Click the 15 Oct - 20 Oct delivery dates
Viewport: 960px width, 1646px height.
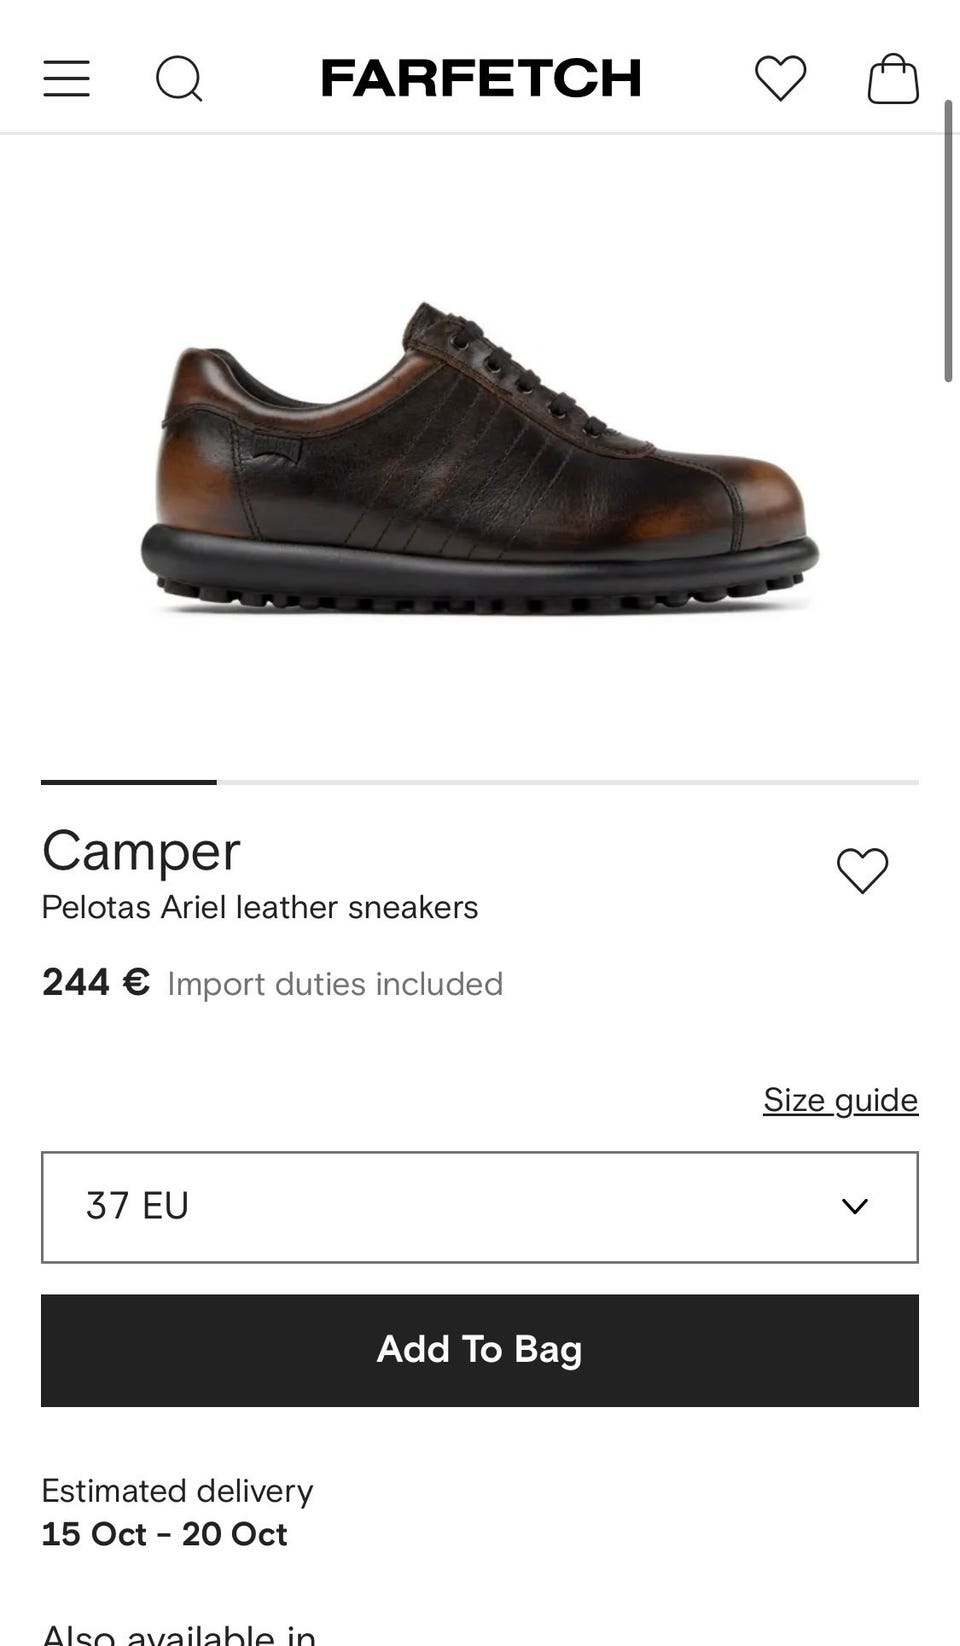[x=164, y=1534]
